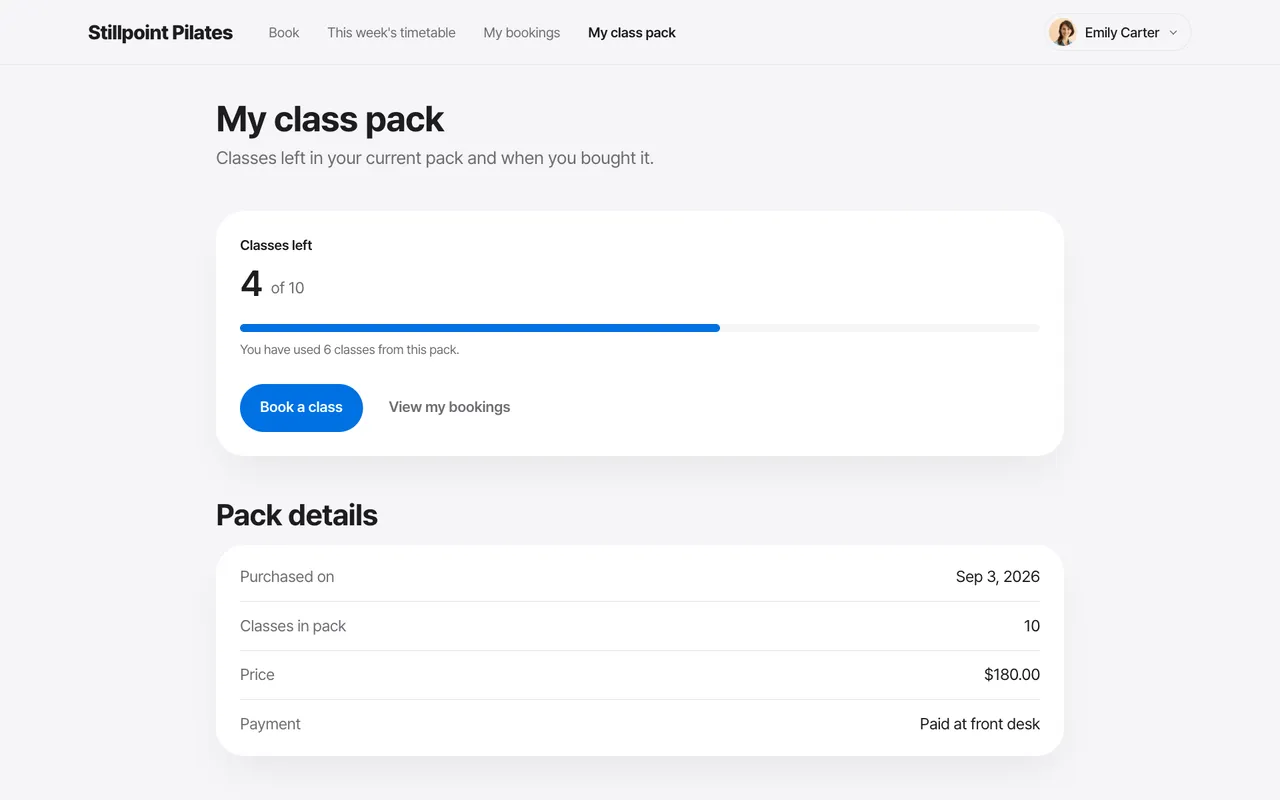Click the classes-used progress bar

tap(640, 328)
